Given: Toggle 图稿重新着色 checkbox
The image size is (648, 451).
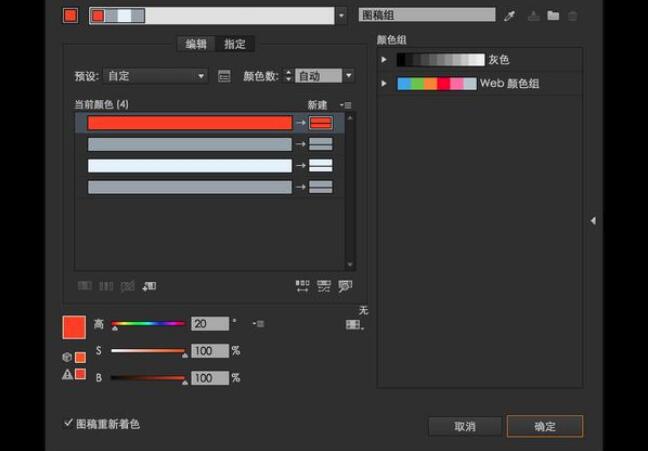Looking at the screenshot, I should (x=68, y=423).
